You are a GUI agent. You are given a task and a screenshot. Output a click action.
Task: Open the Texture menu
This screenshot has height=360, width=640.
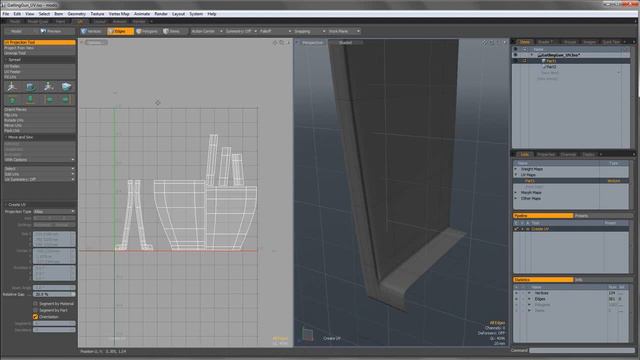(97, 14)
